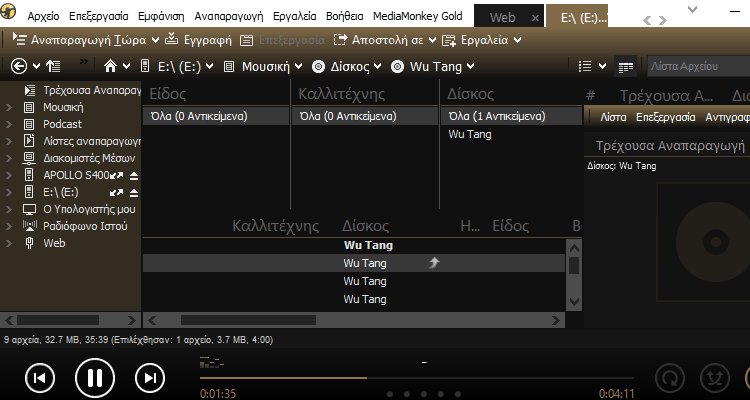Sort tracks by the Καλλιτέχνης list column
The image size is (750, 400).
(x=276, y=226)
